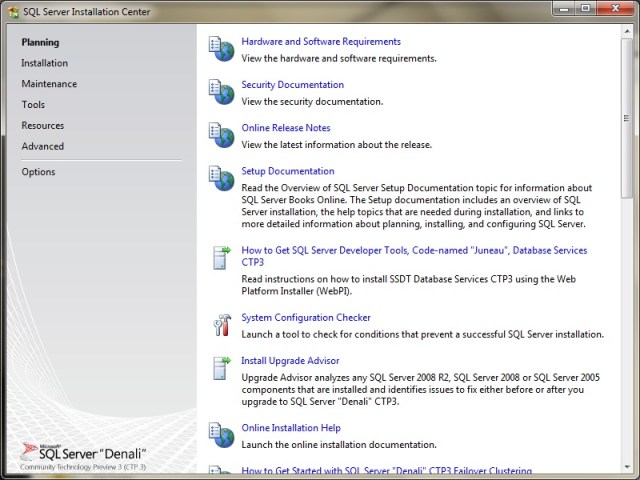The width and height of the screenshot is (640, 480).
Task: Select Tools from the left navigation
Action: [33, 105]
